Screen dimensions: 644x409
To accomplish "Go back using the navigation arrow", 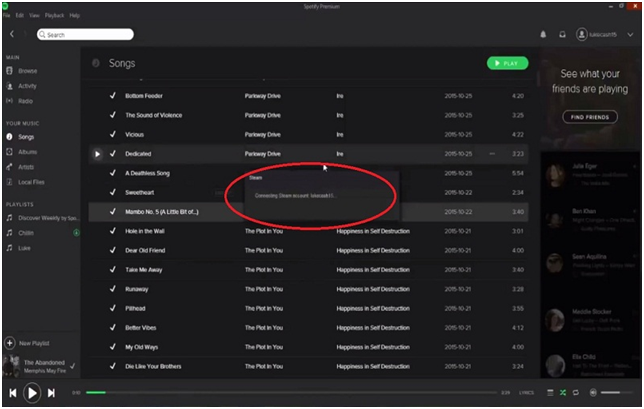I will click(12, 34).
